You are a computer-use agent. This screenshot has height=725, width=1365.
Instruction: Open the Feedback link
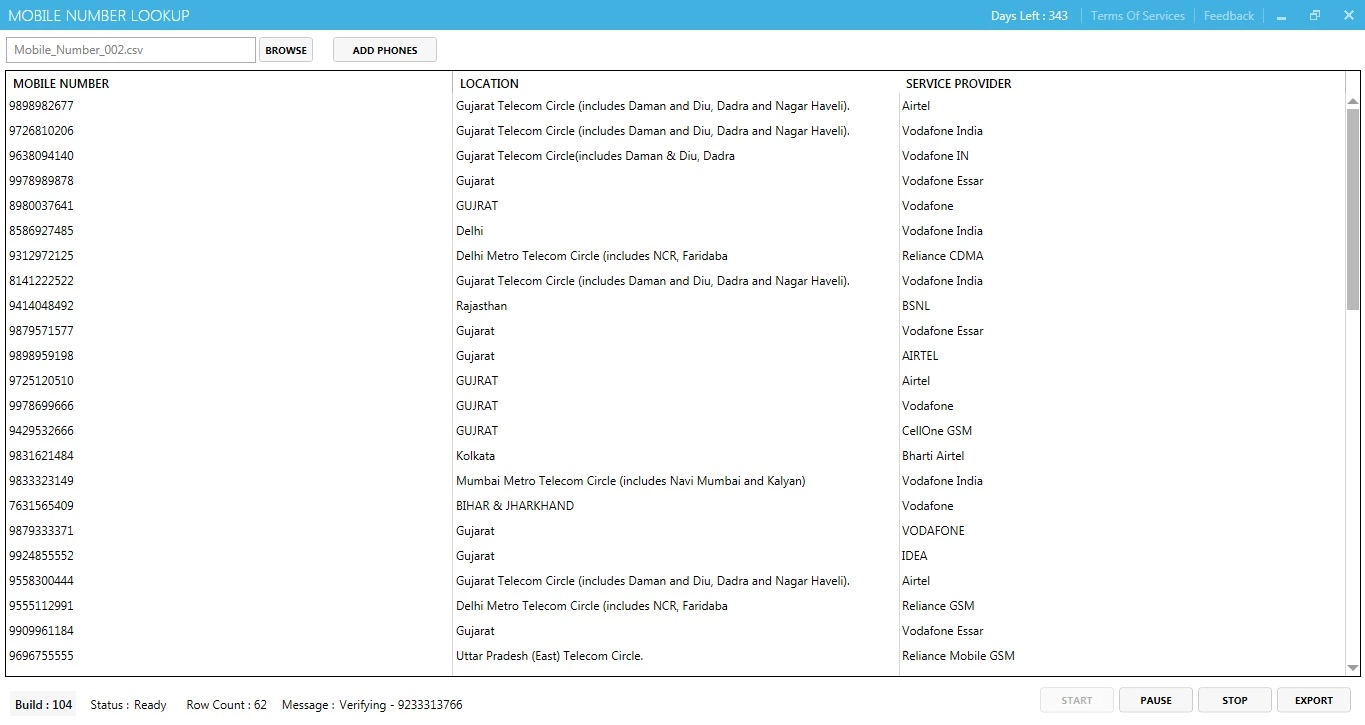tap(1228, 16)
